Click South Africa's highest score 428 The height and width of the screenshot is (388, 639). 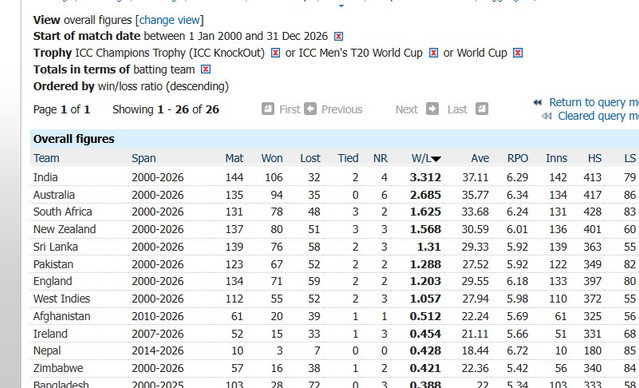(x=592, y=212)
